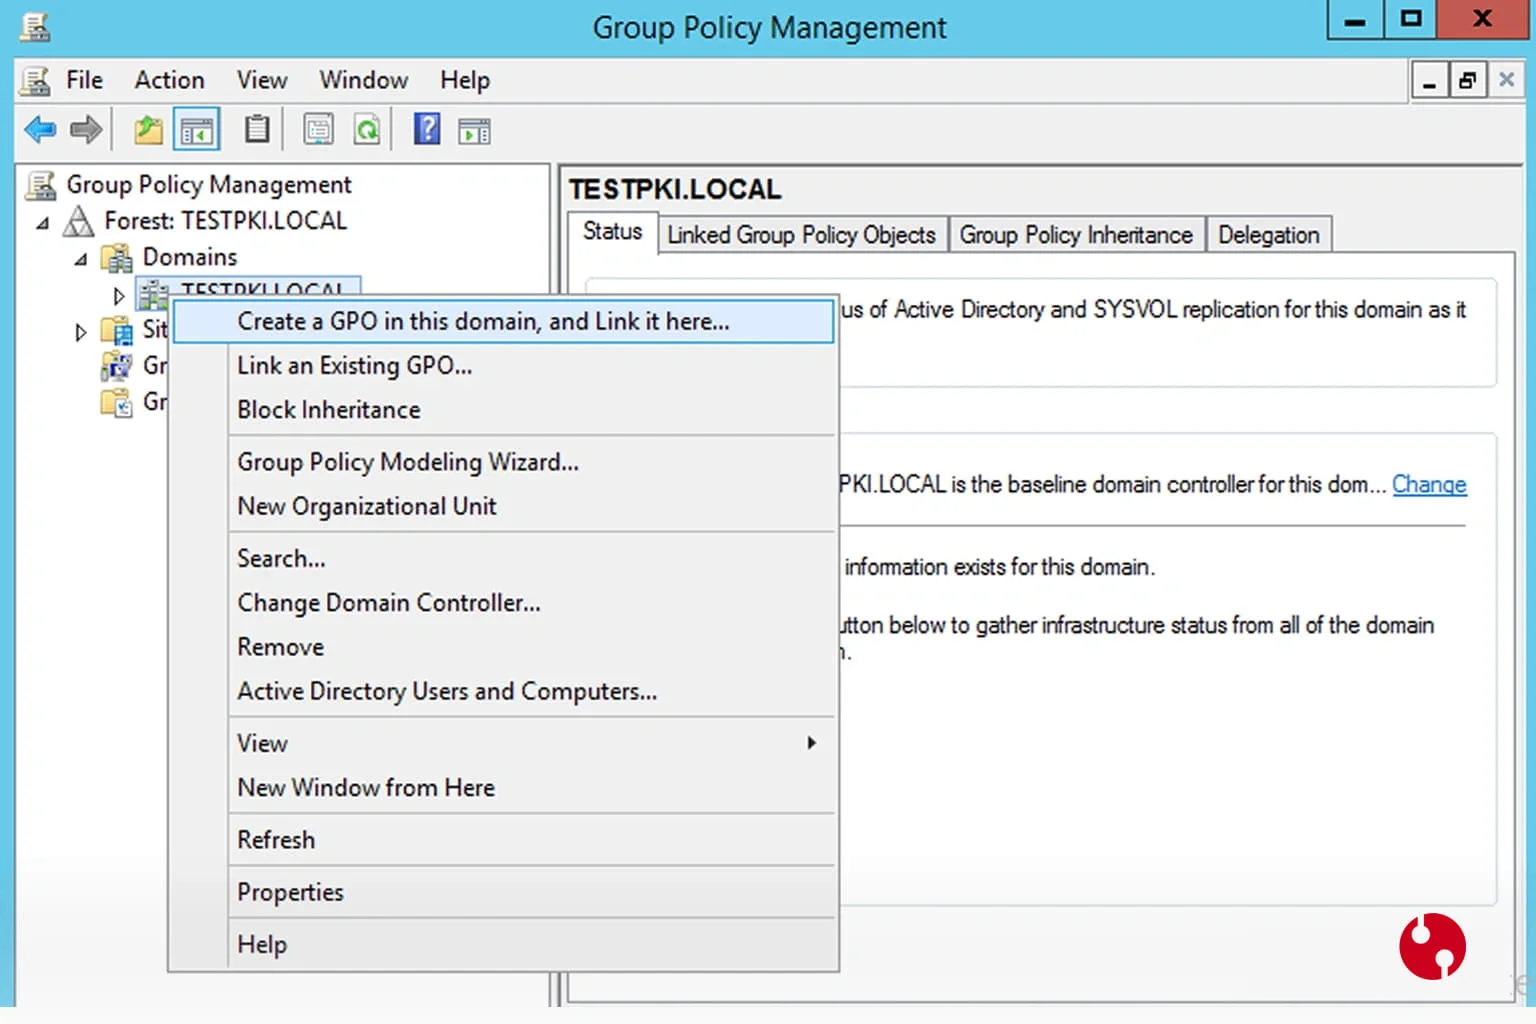This screenshot has width=1536, height=1024.
Task: Select Search... in context menu
Action: [x=503, y=558]
